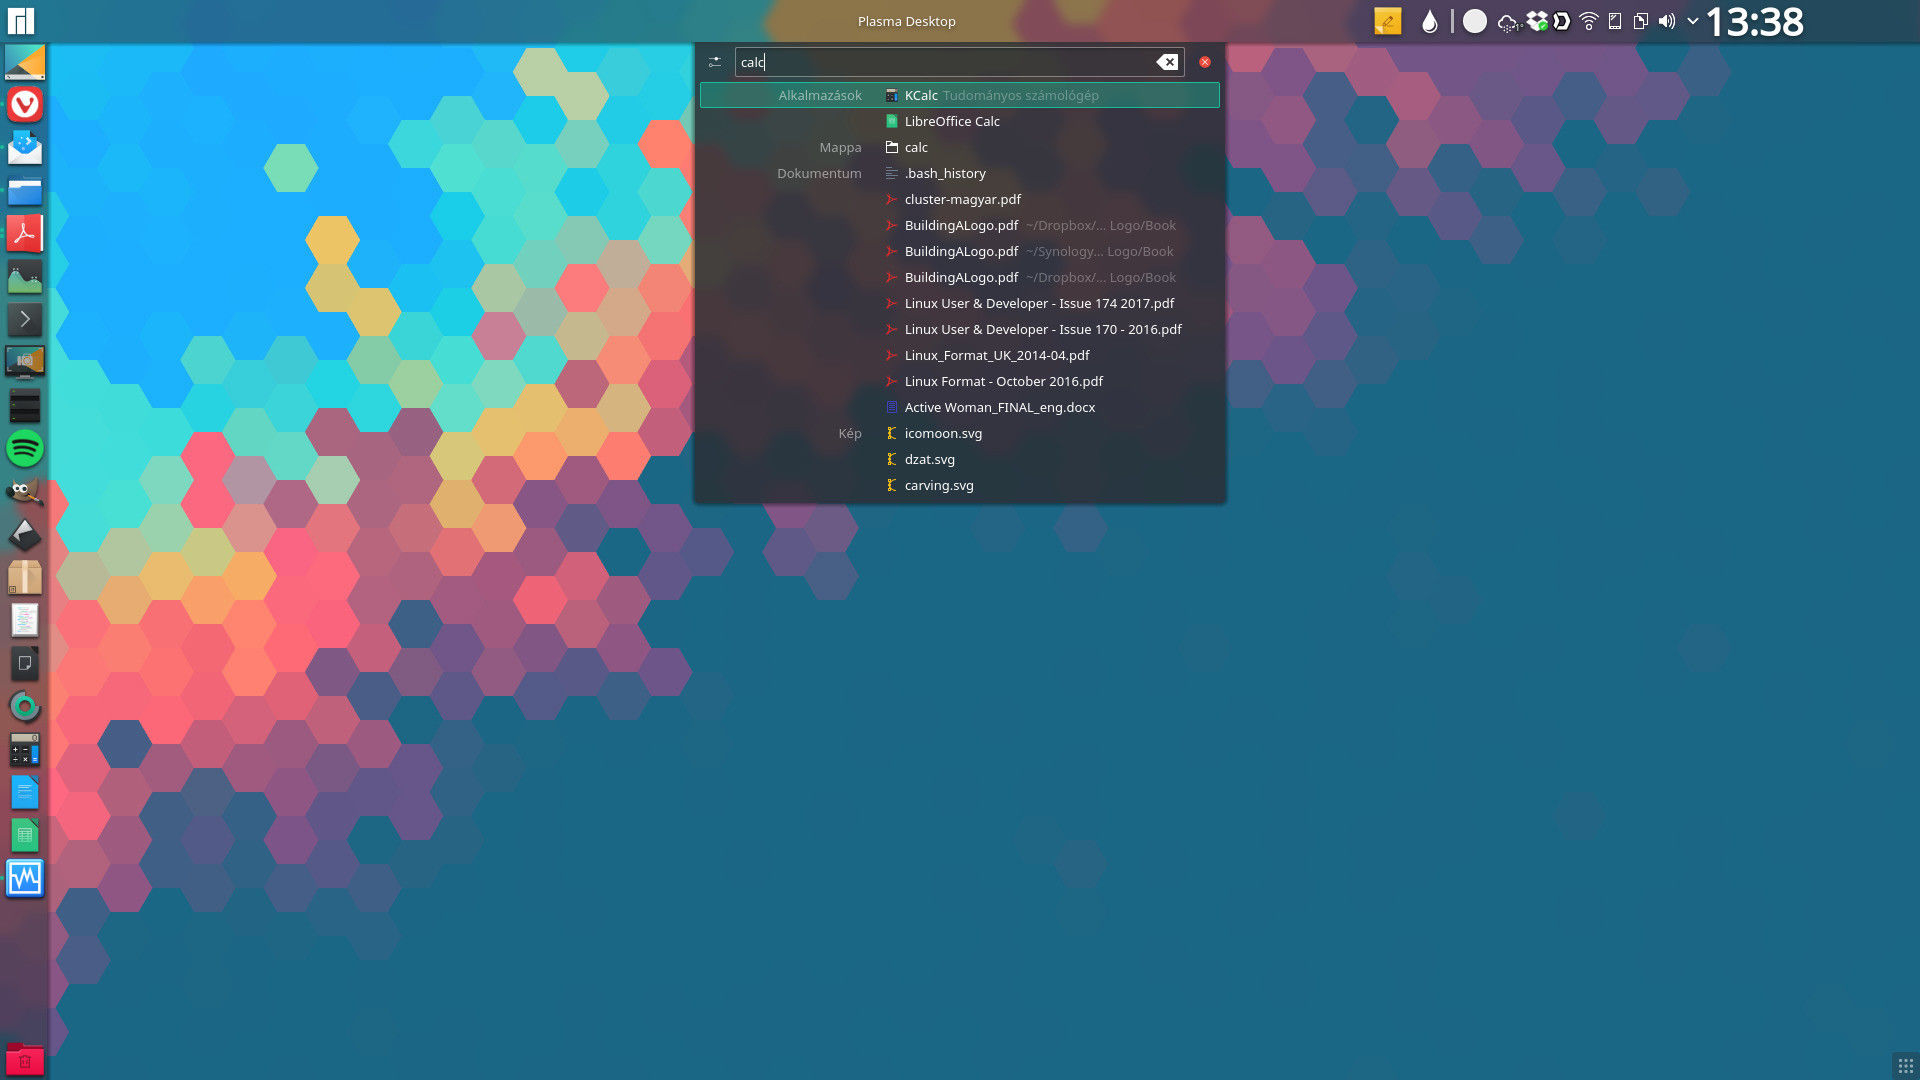
Task: Click the KDE Connect phone tray icon
Action: (1615, 21)
